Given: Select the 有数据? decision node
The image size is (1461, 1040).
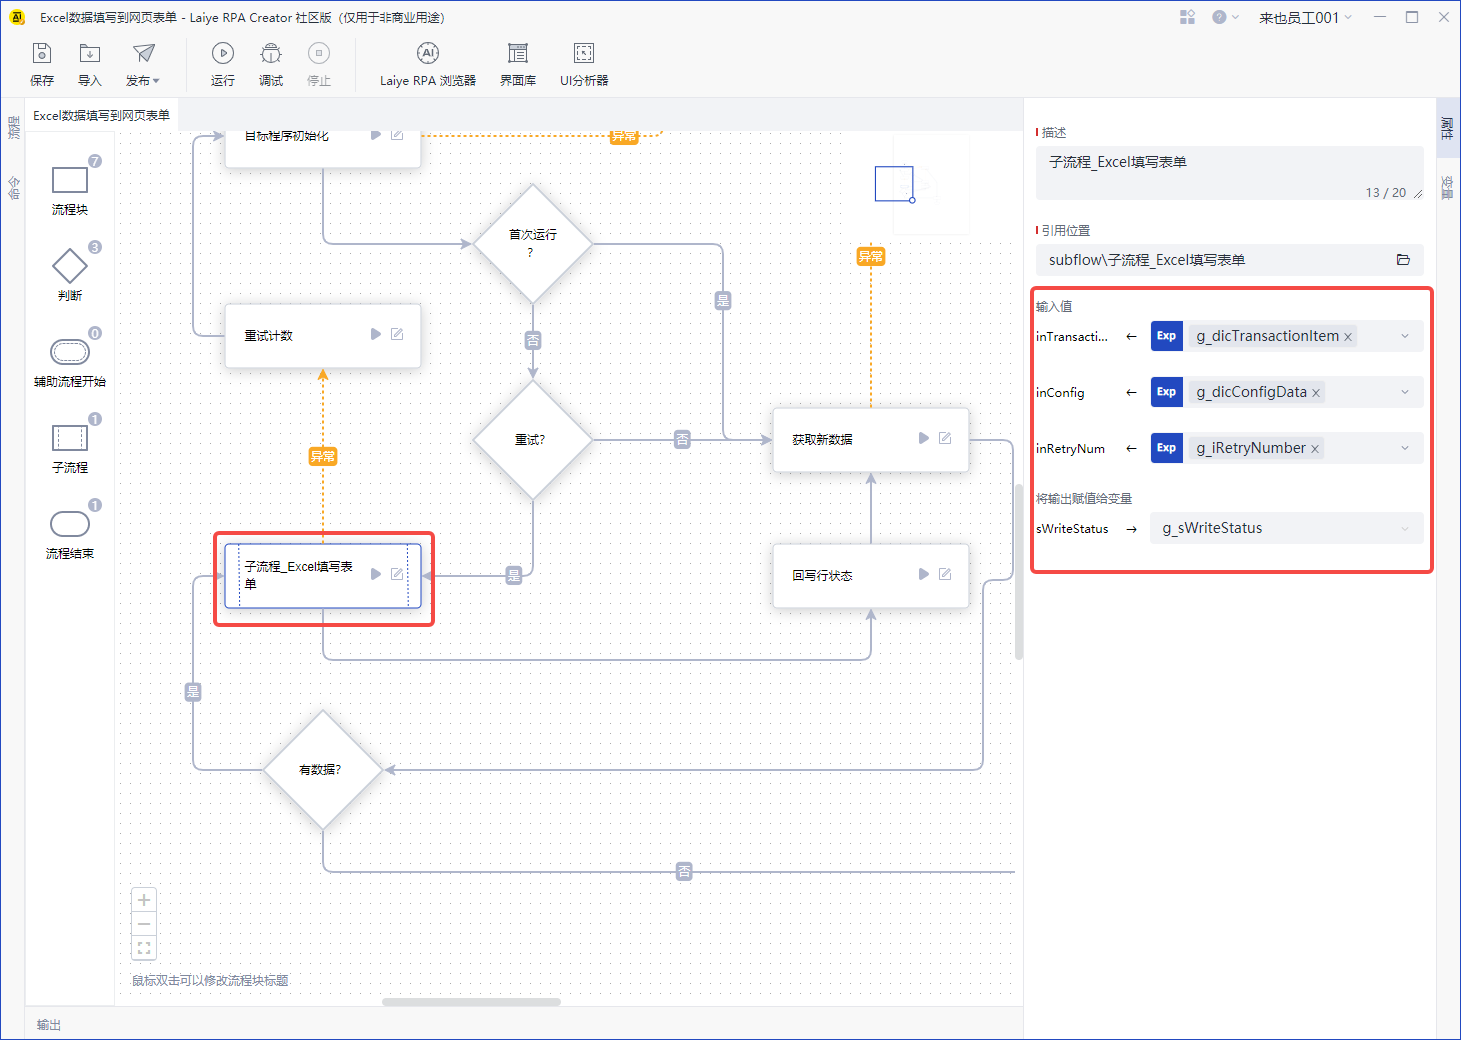Looking at the screenshot, I should (x=323, y=770).
